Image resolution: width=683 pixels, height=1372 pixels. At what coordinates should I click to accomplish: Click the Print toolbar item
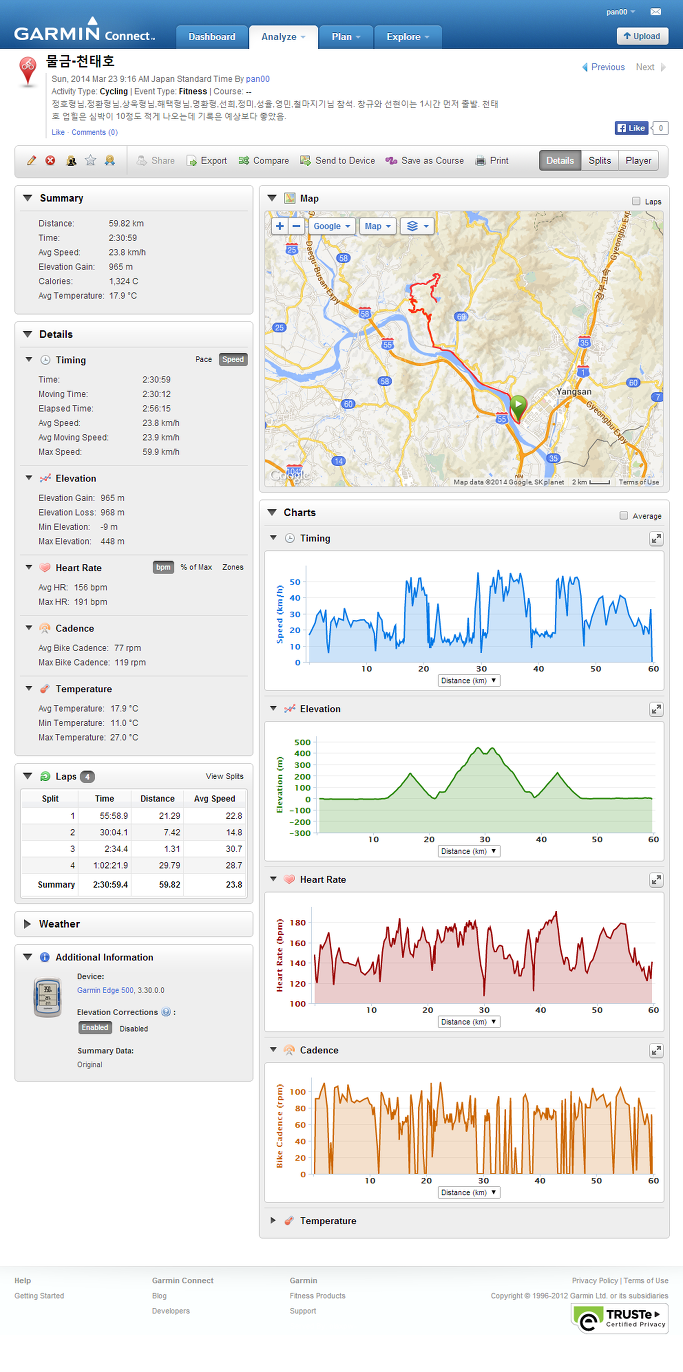[492, 161]
